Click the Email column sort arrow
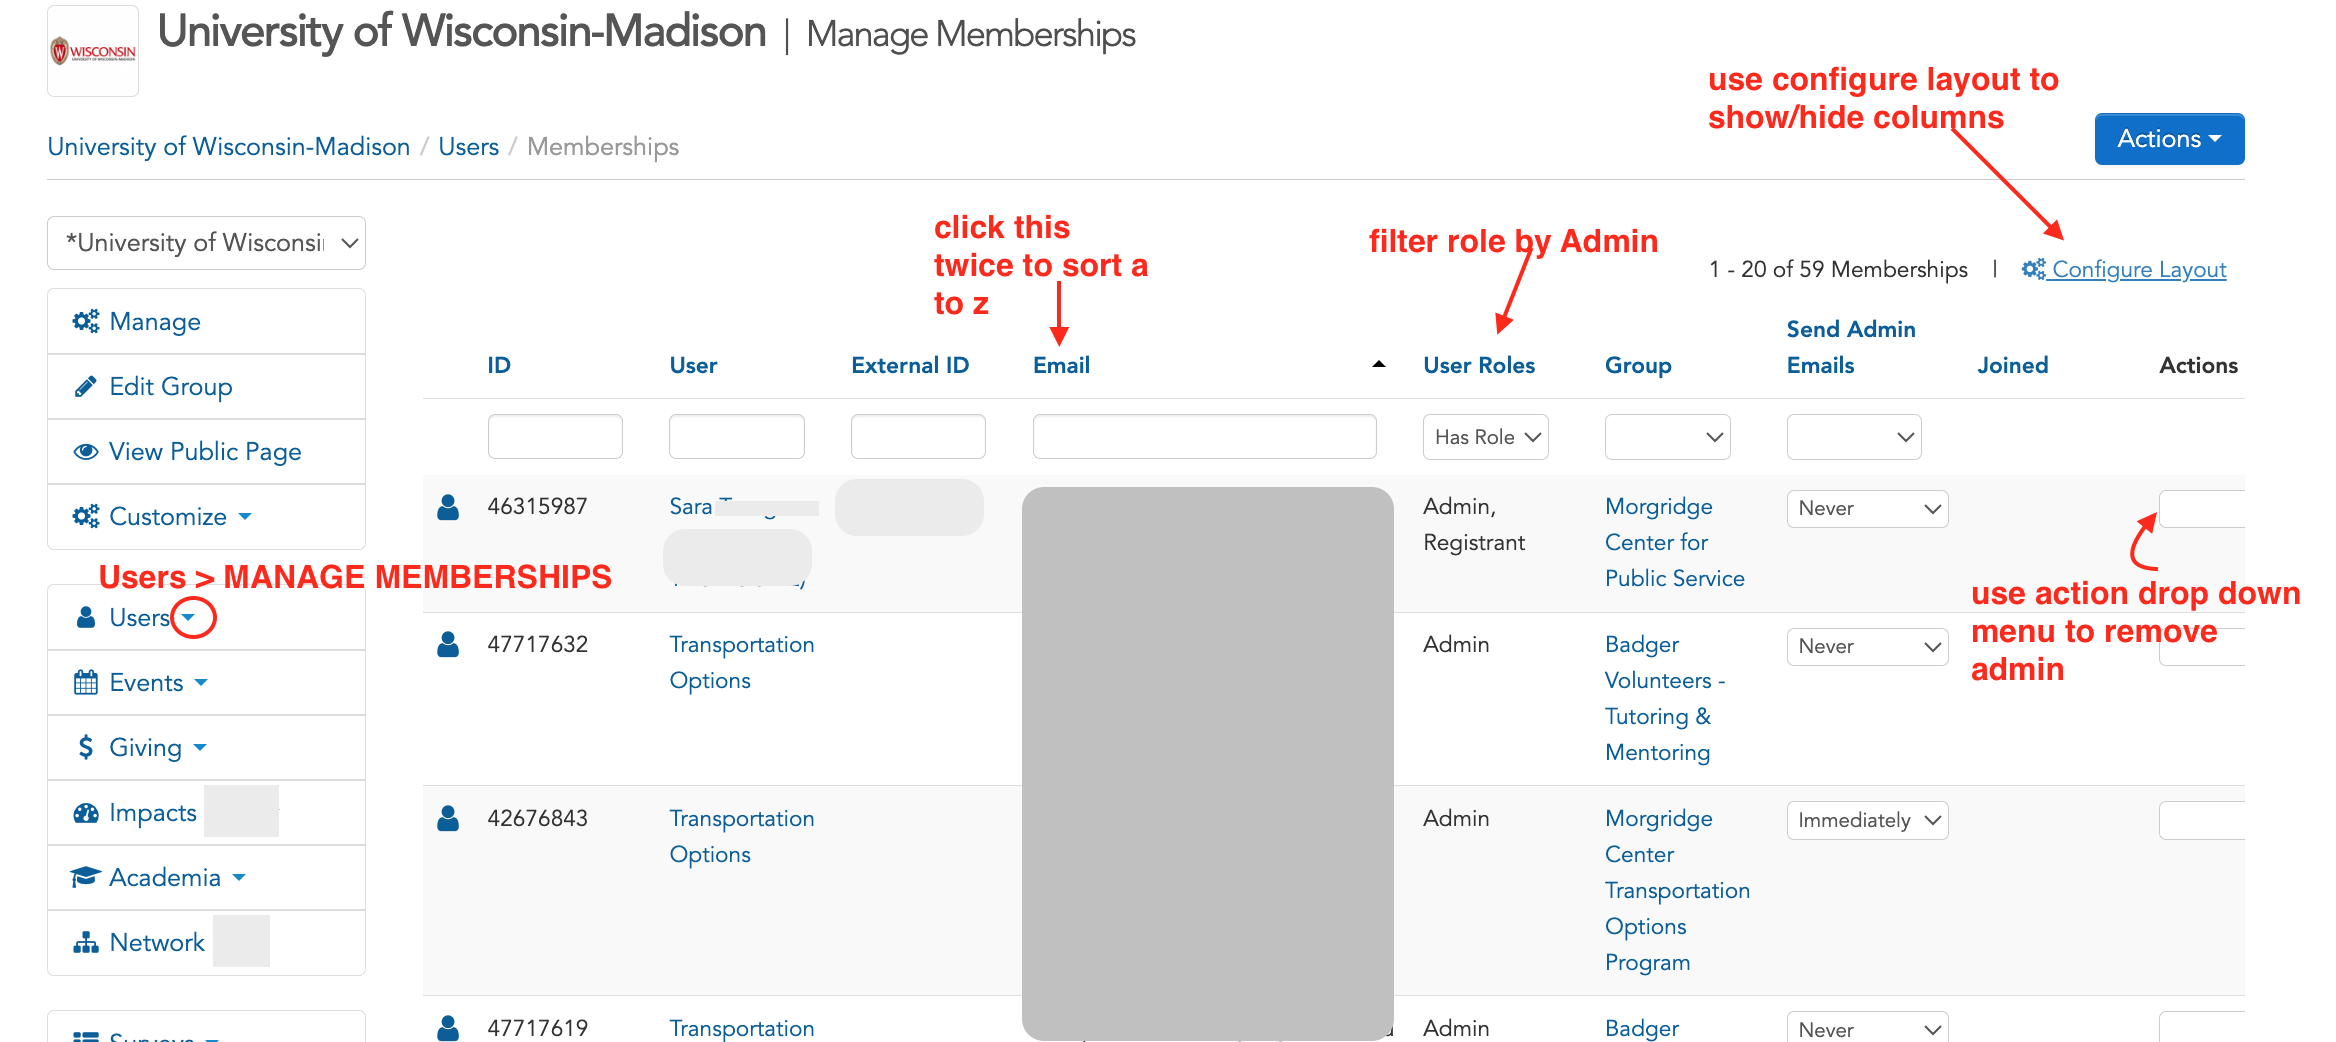The height and width of the screenshot is (1042, 2336). click(x=1379, y=365)
